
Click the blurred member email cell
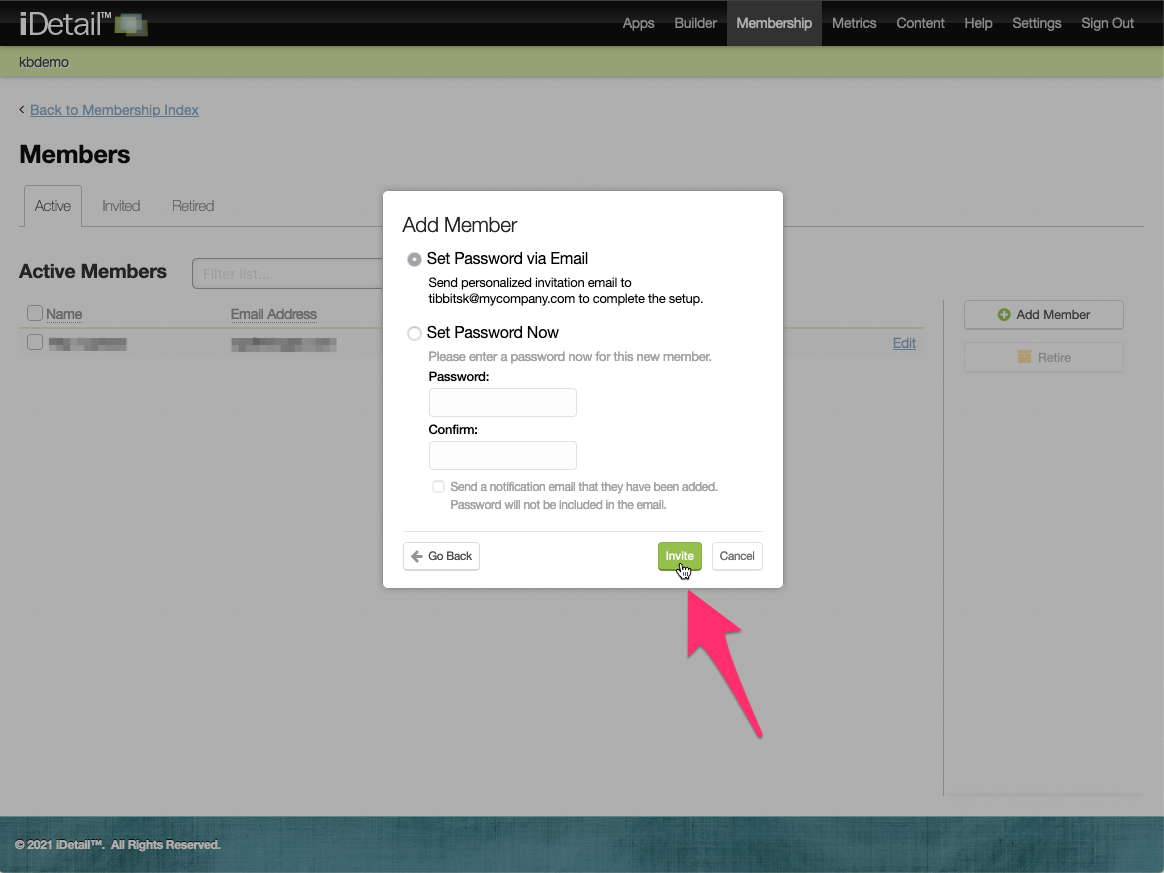click(x=284, y=343)
